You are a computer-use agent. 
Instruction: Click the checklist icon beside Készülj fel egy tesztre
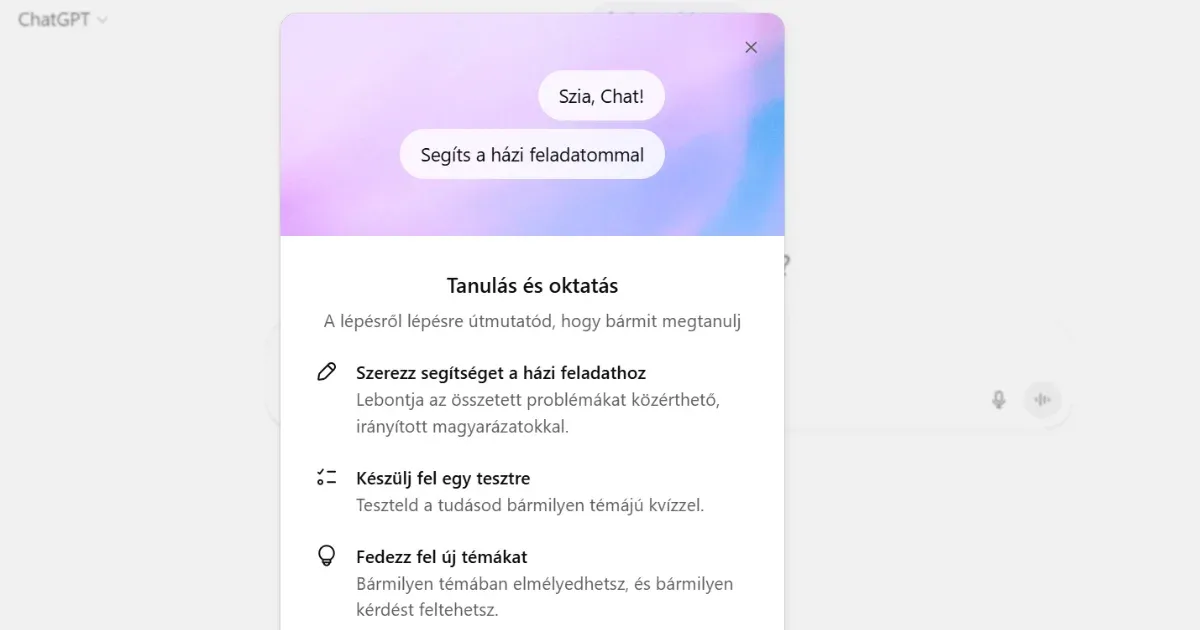(x=326, y=477)
